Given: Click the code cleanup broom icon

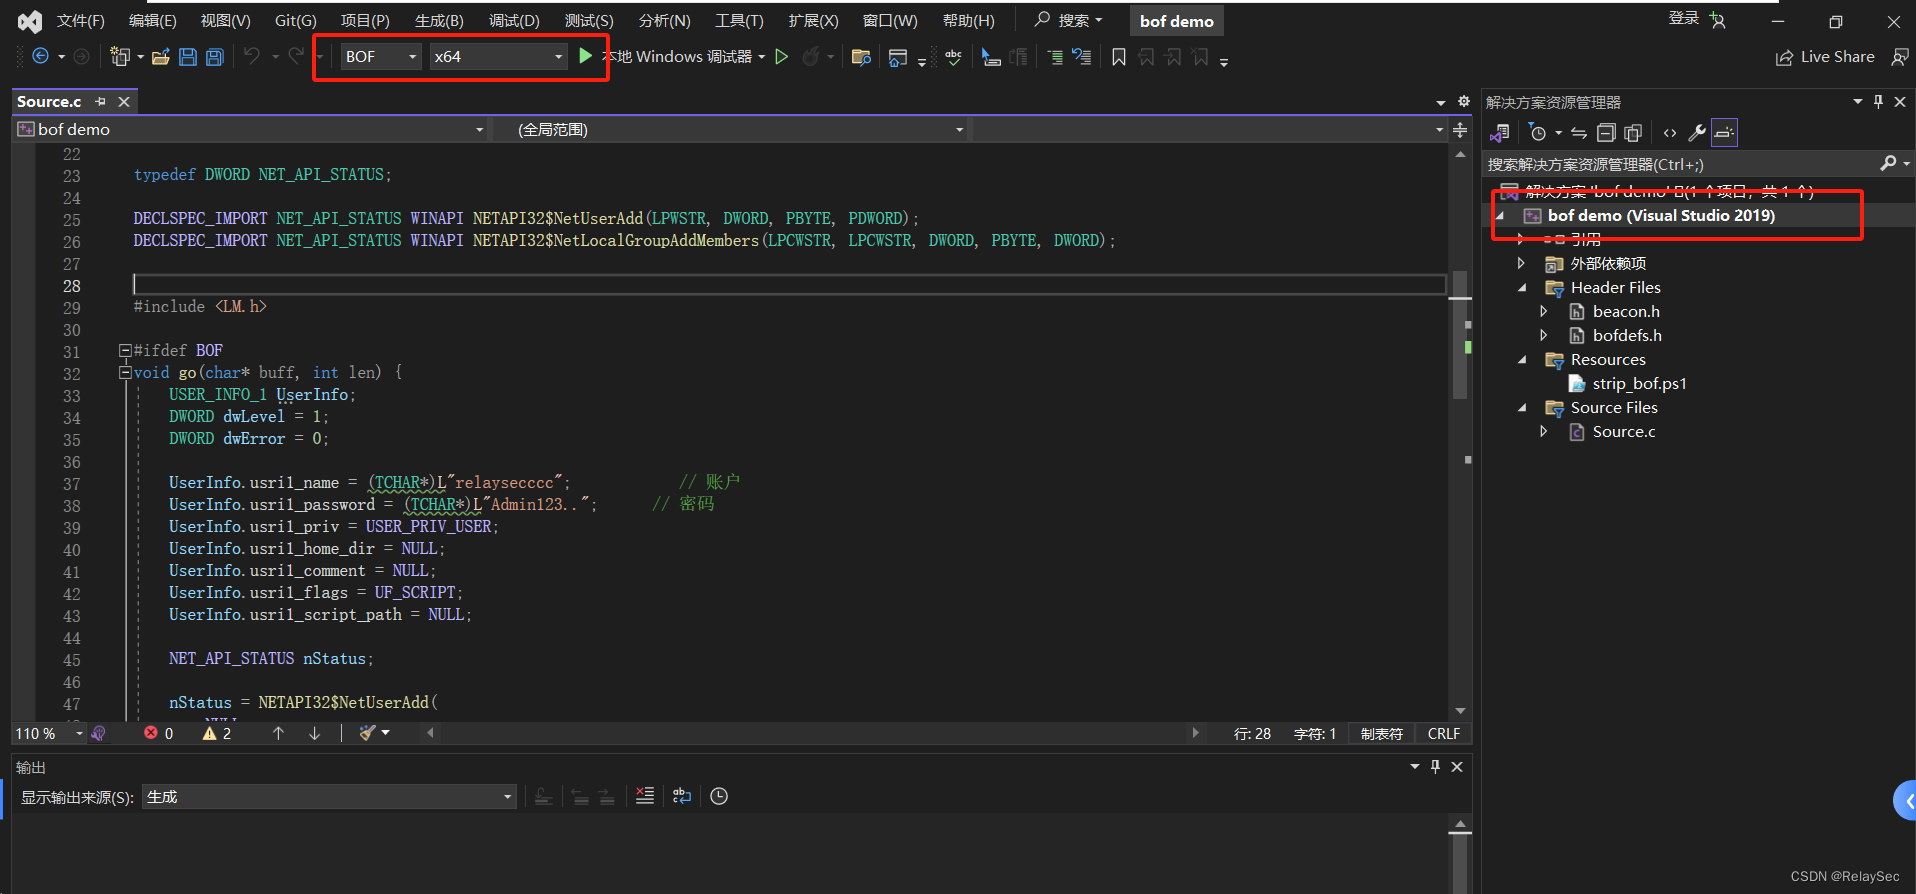Looking at the screenshot, I should coord(367,733).
